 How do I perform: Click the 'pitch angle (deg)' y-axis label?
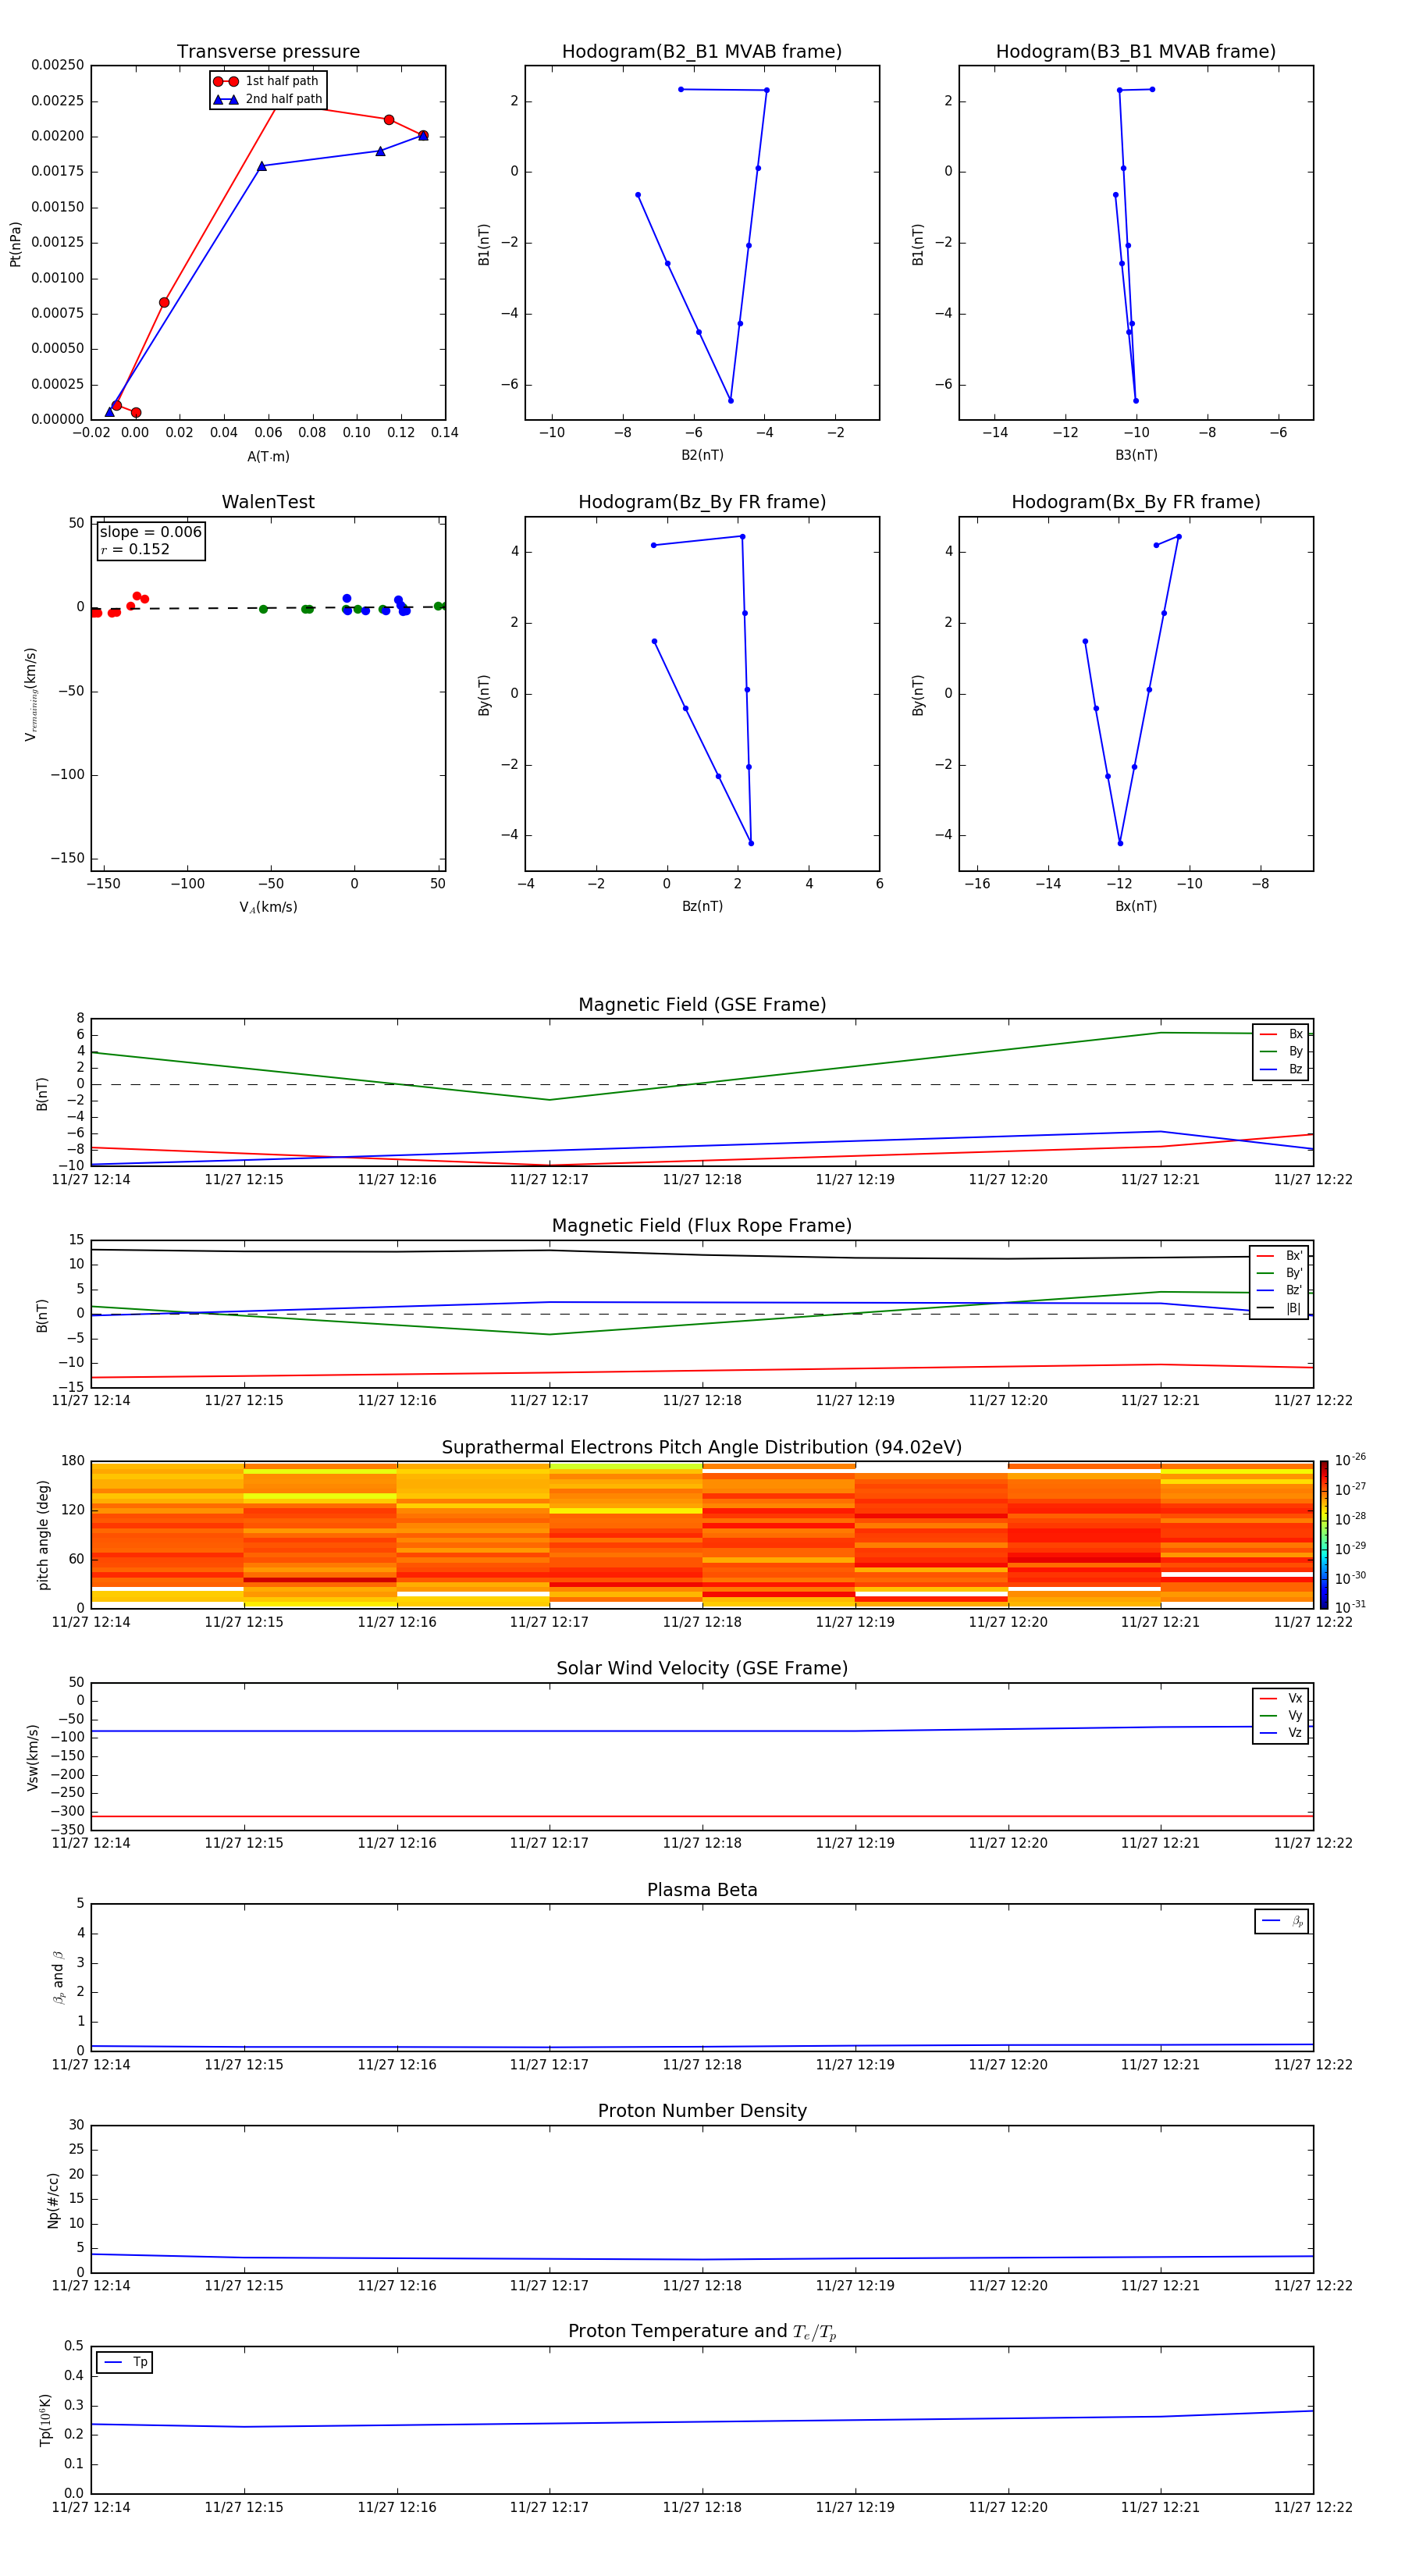point(43,1535)
